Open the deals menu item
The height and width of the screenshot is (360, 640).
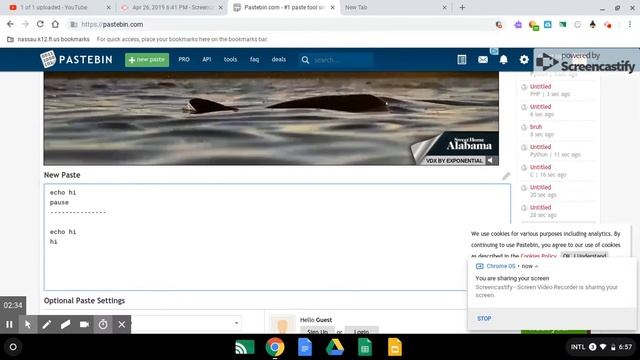[x=279, y=60]
